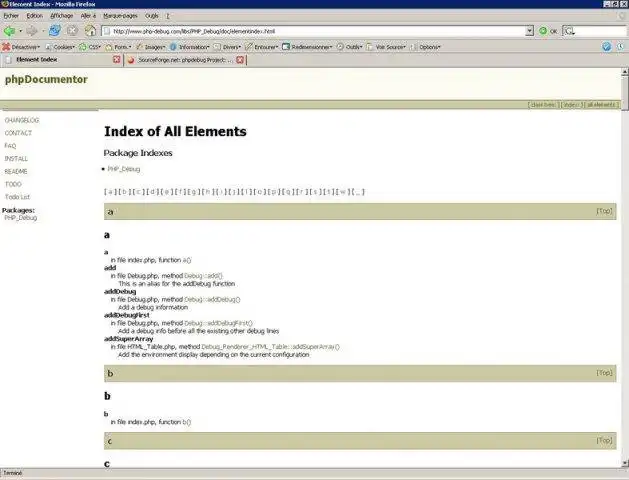Click the forward navigation arrow
This screenshot has width=629, height=480.
pyautogui.click(x=31, y=30)
